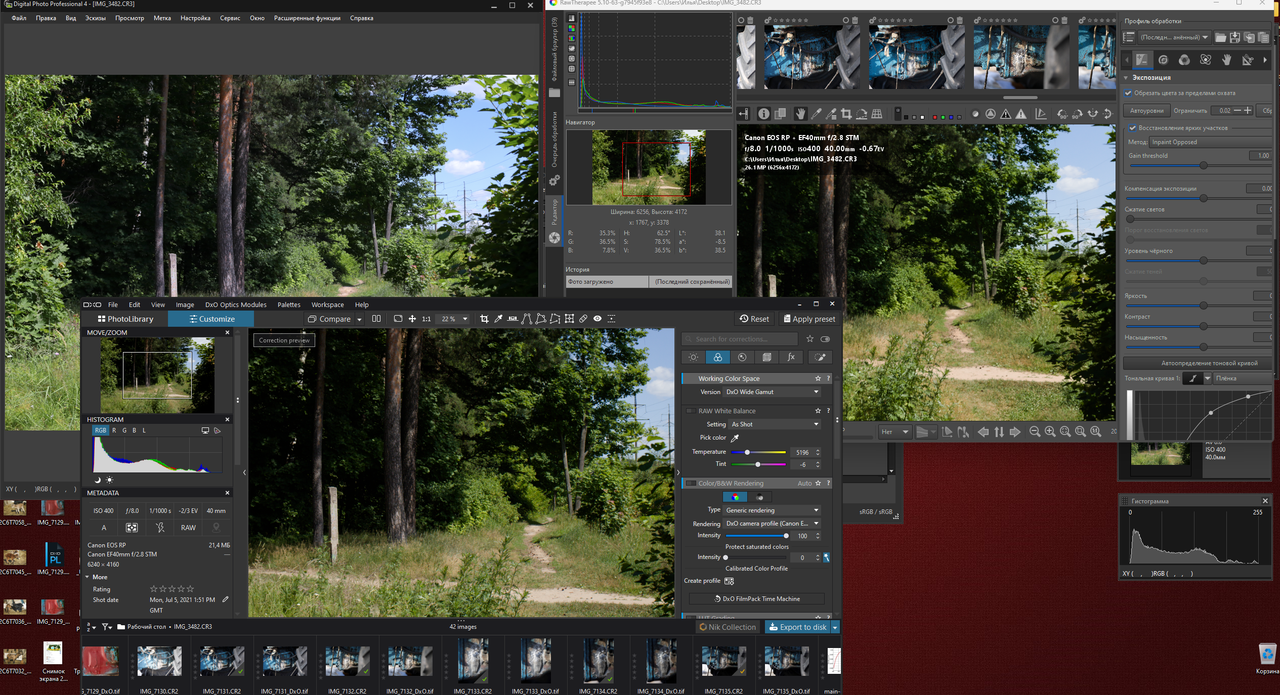Select the hand navigation tool in RawTherapee
Viewport: 1280px width, 695px height.
point(801,113)
